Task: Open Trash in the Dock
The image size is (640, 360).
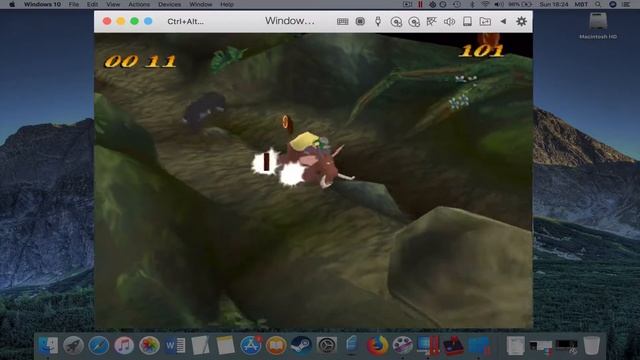Action: click(591, 346)
